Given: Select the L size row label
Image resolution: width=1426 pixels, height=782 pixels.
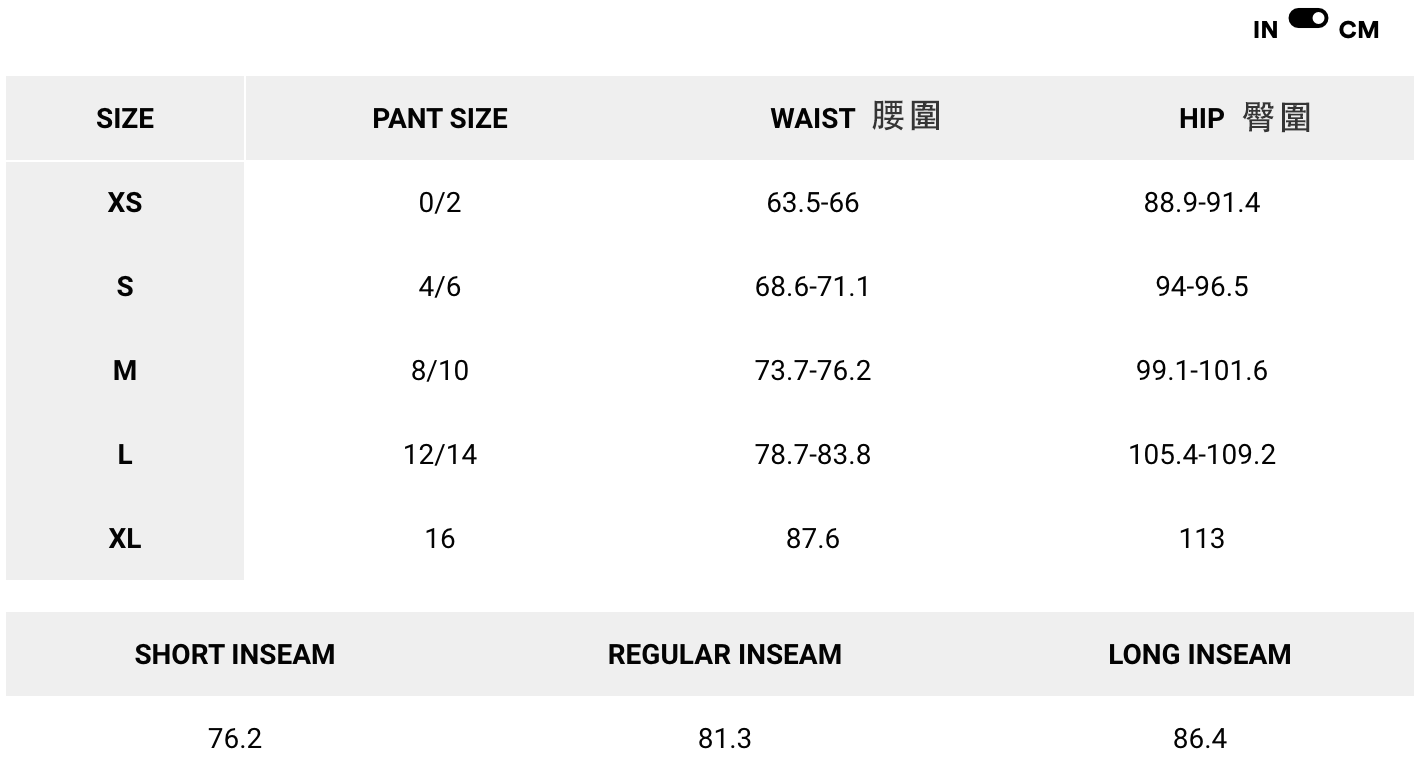Looking at the screenshot, I should pyautogui.click(x=125, y=455).
